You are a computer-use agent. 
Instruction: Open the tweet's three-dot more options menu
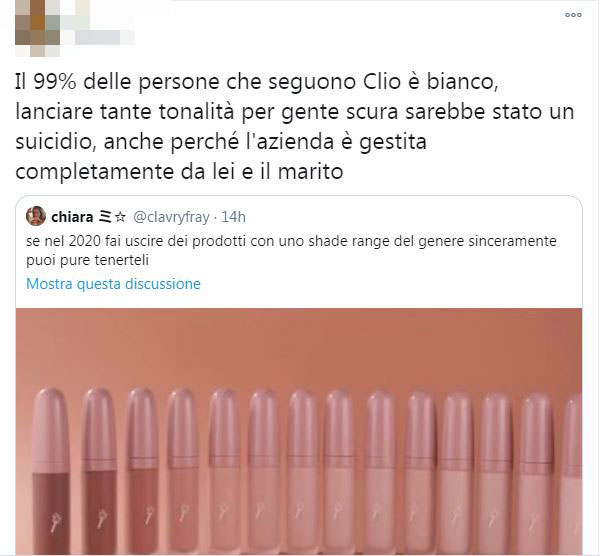tap(573, 15)
